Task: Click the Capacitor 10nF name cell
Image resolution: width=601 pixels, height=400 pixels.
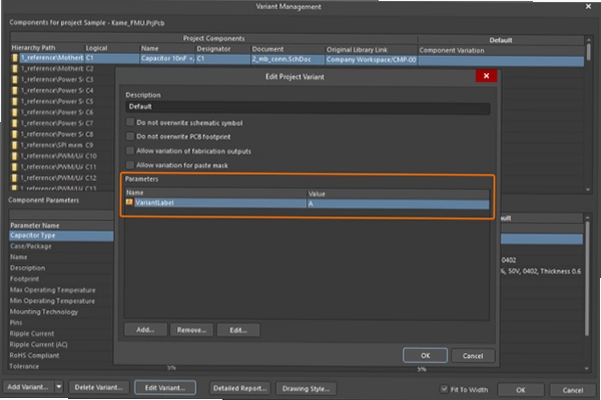Action: (167, 59)
